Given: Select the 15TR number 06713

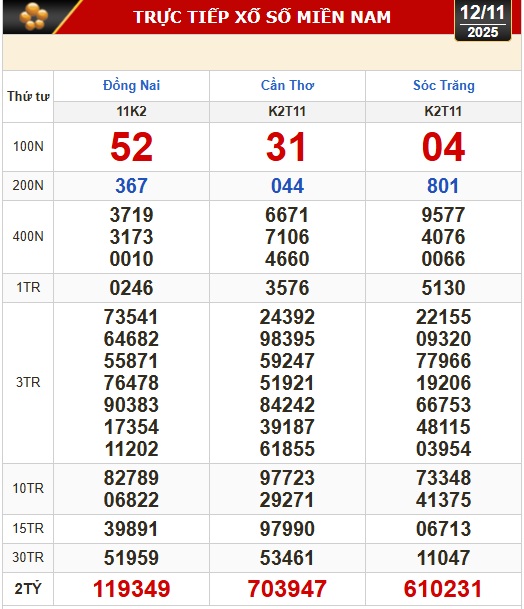Looking at the screenshot, I should [x=443, y=529].
